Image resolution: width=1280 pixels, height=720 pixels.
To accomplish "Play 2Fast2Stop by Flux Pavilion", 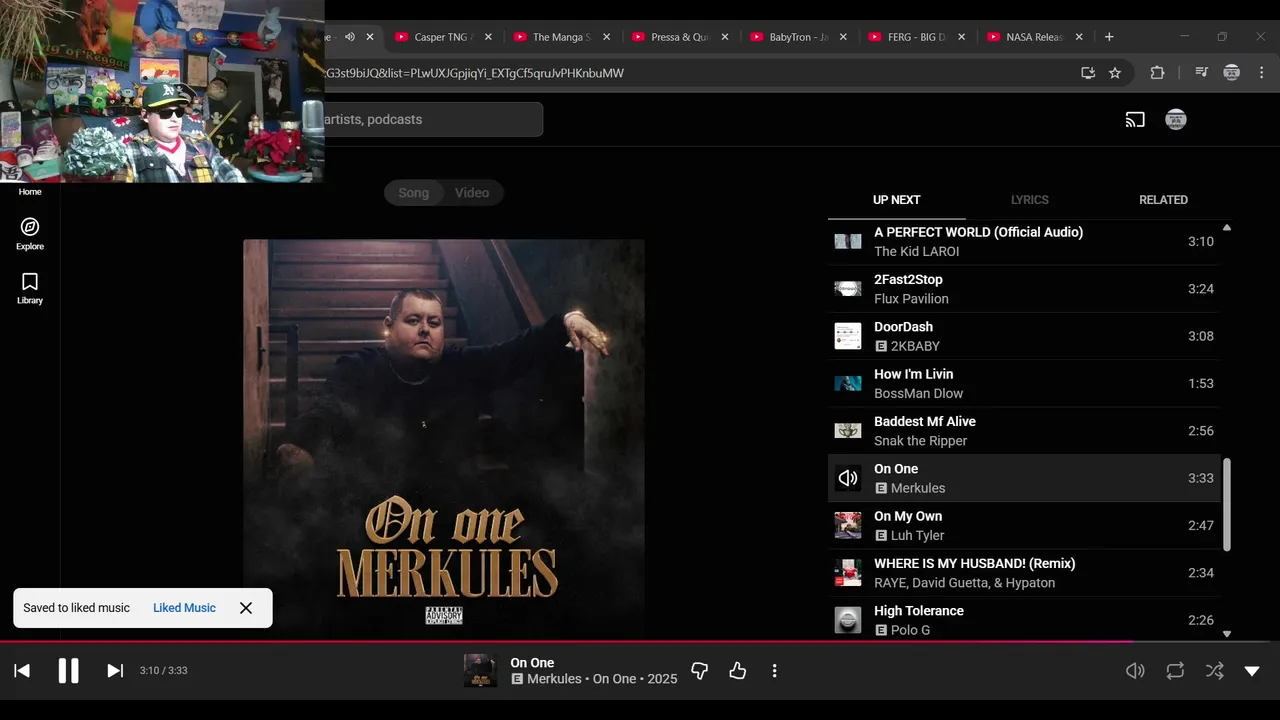I will pos(1024,289).
